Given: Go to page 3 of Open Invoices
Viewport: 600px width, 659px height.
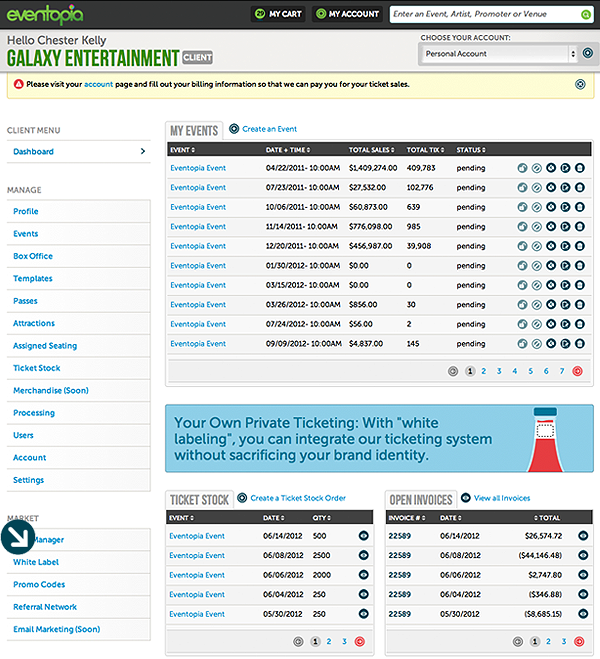Looking at the screenshot, I should coord(564,642).
